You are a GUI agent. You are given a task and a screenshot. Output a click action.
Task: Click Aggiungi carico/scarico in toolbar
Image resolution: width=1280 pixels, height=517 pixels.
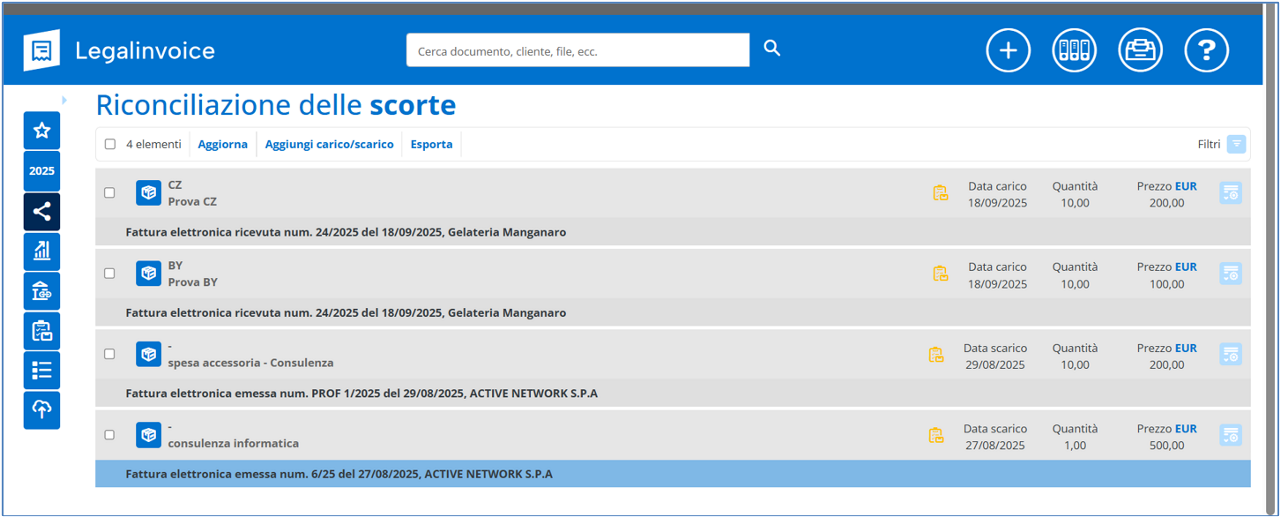pos(329,144)
